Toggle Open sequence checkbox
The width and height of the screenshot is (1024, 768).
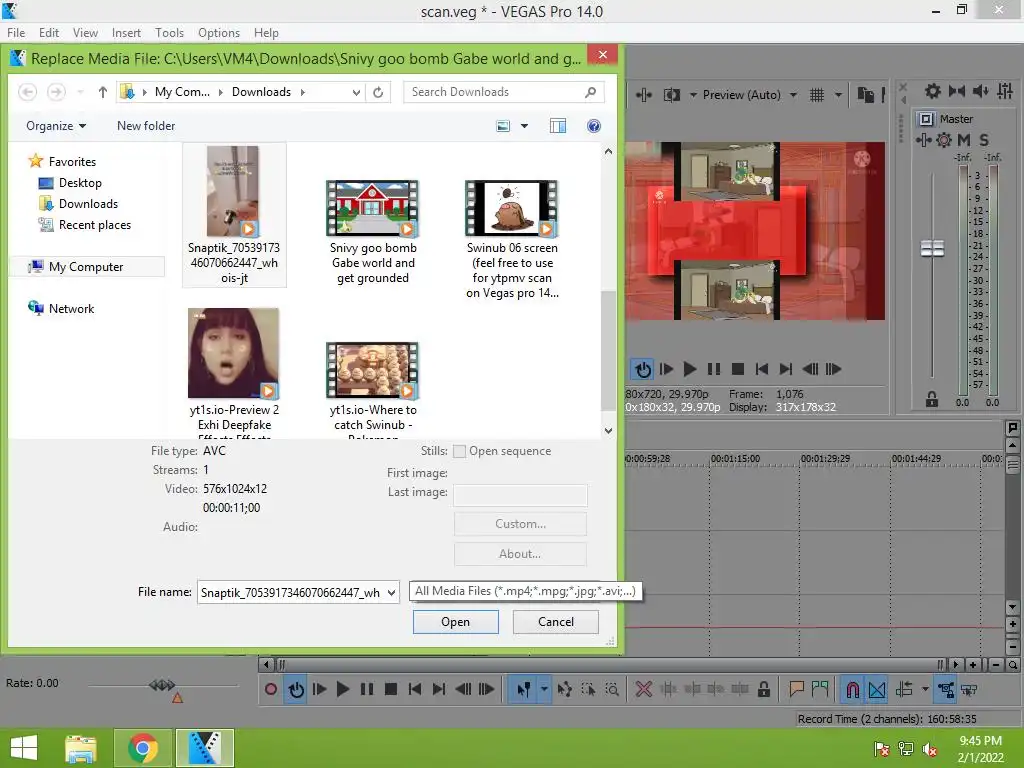(x=460, y=451)
